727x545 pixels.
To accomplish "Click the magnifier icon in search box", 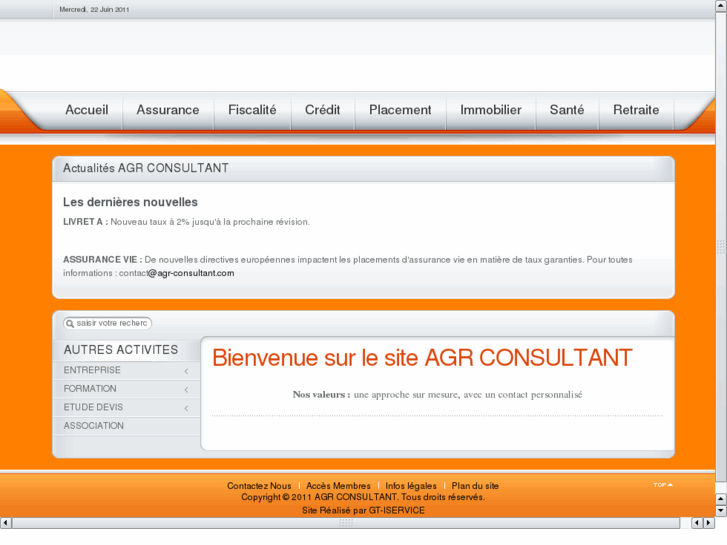I will coord(70,323).
